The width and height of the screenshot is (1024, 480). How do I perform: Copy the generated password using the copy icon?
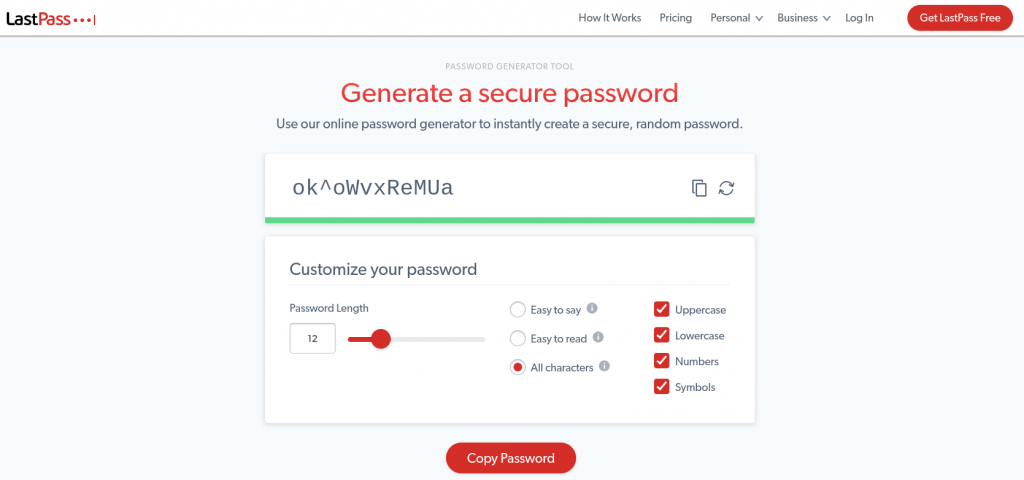coord(699,188)
